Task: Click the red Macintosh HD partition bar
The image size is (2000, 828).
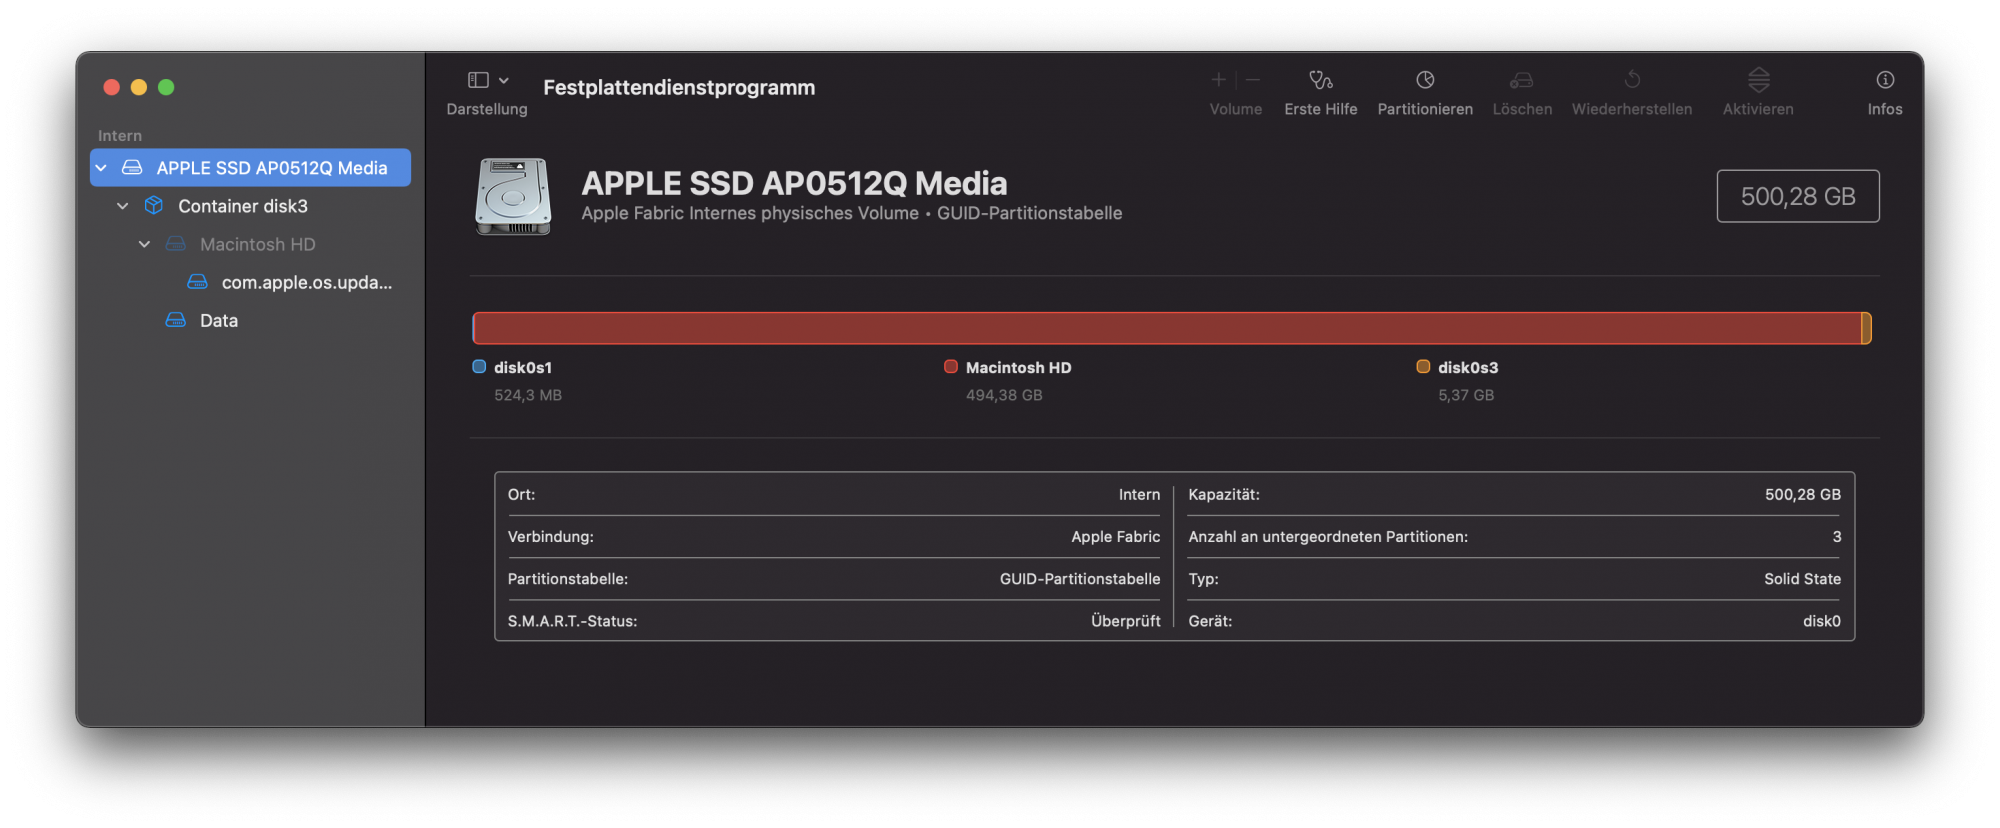Action: (1166, 328)
